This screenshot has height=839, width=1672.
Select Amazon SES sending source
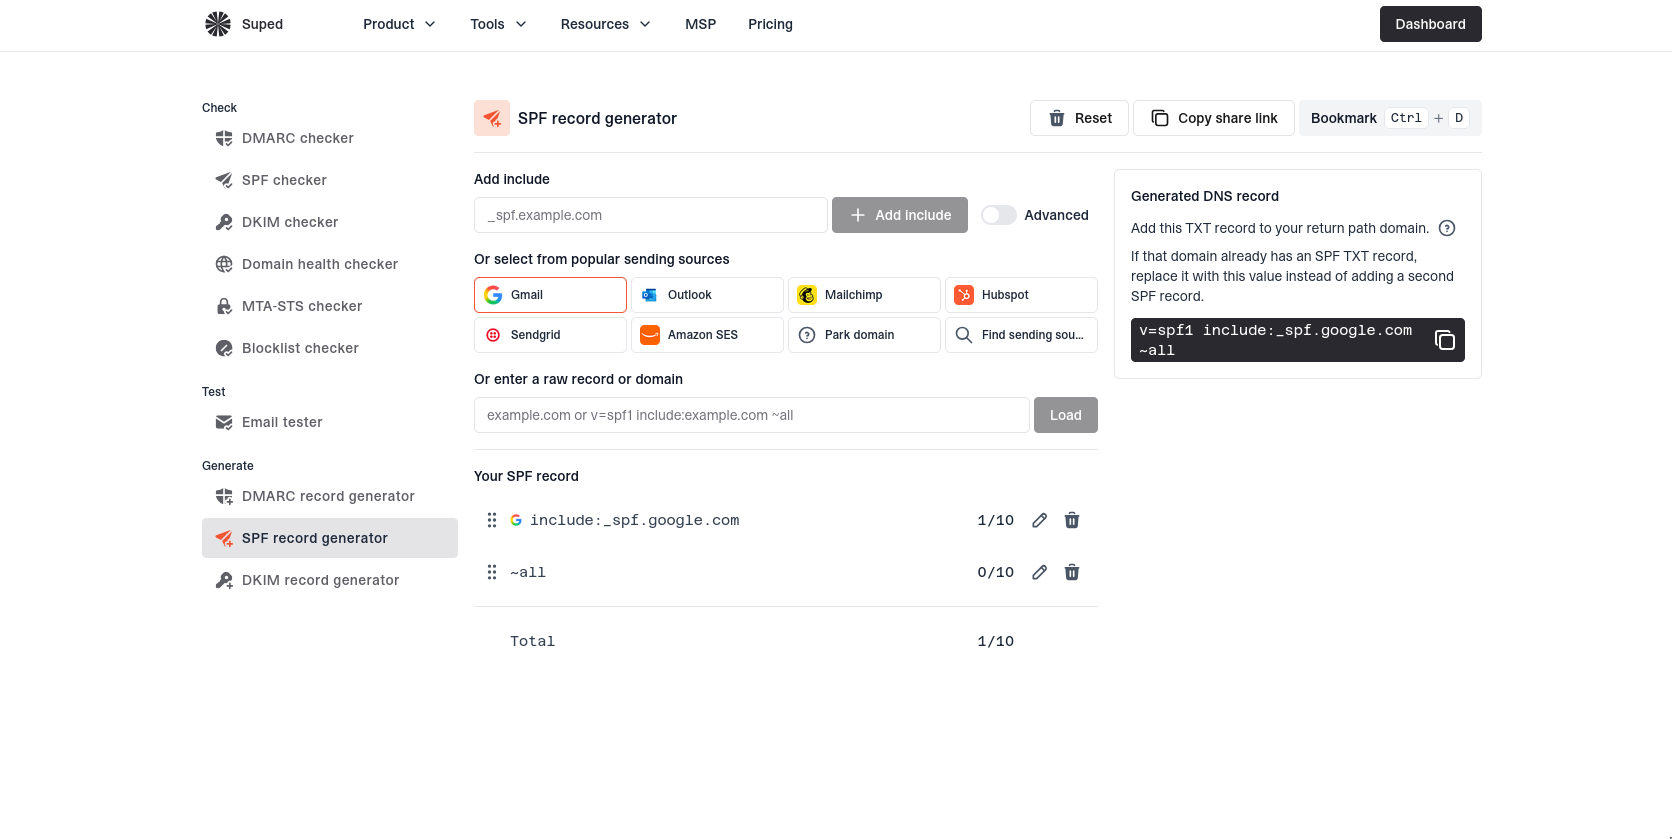click(x=707, y=335)
